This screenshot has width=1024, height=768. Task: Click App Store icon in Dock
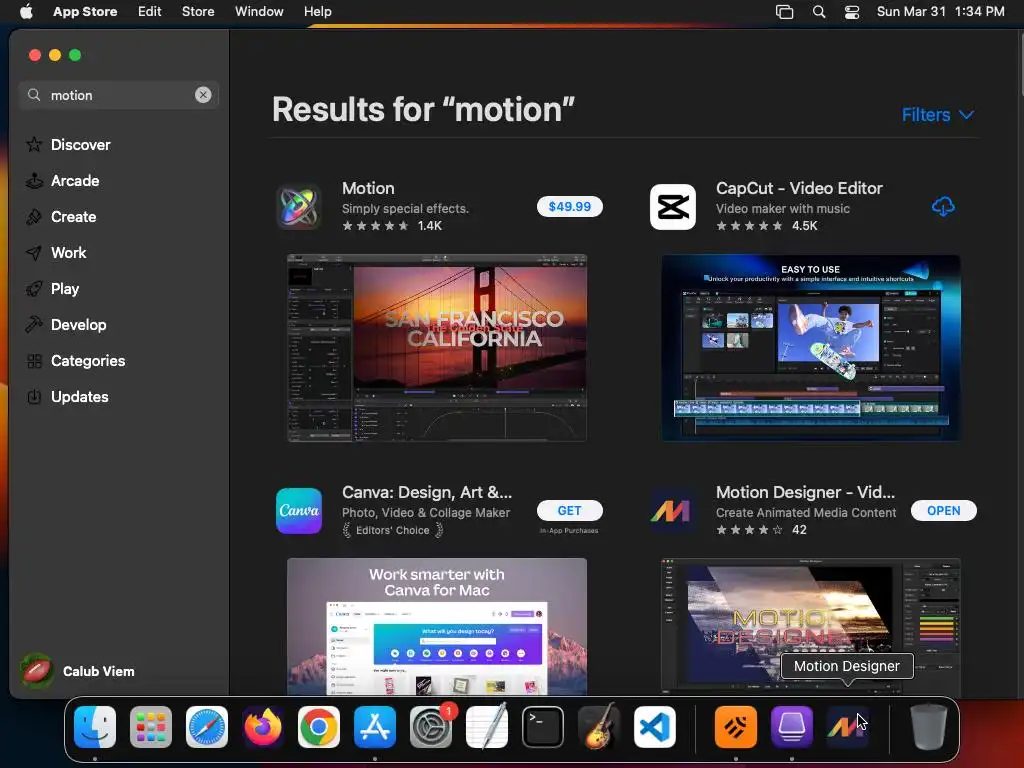point(375,727)
